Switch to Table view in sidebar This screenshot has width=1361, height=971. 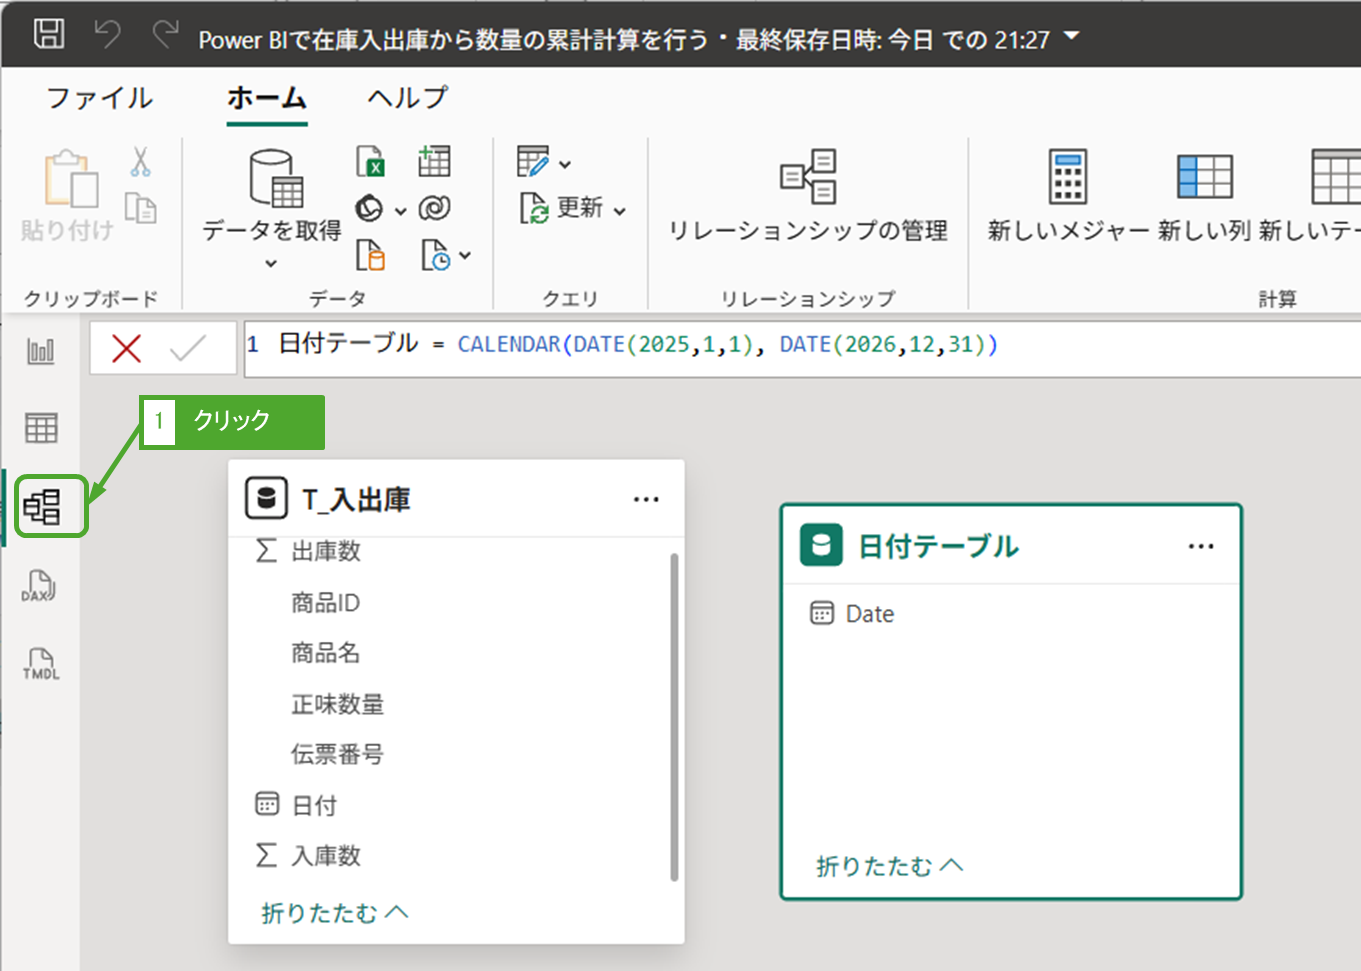(41, 428)
